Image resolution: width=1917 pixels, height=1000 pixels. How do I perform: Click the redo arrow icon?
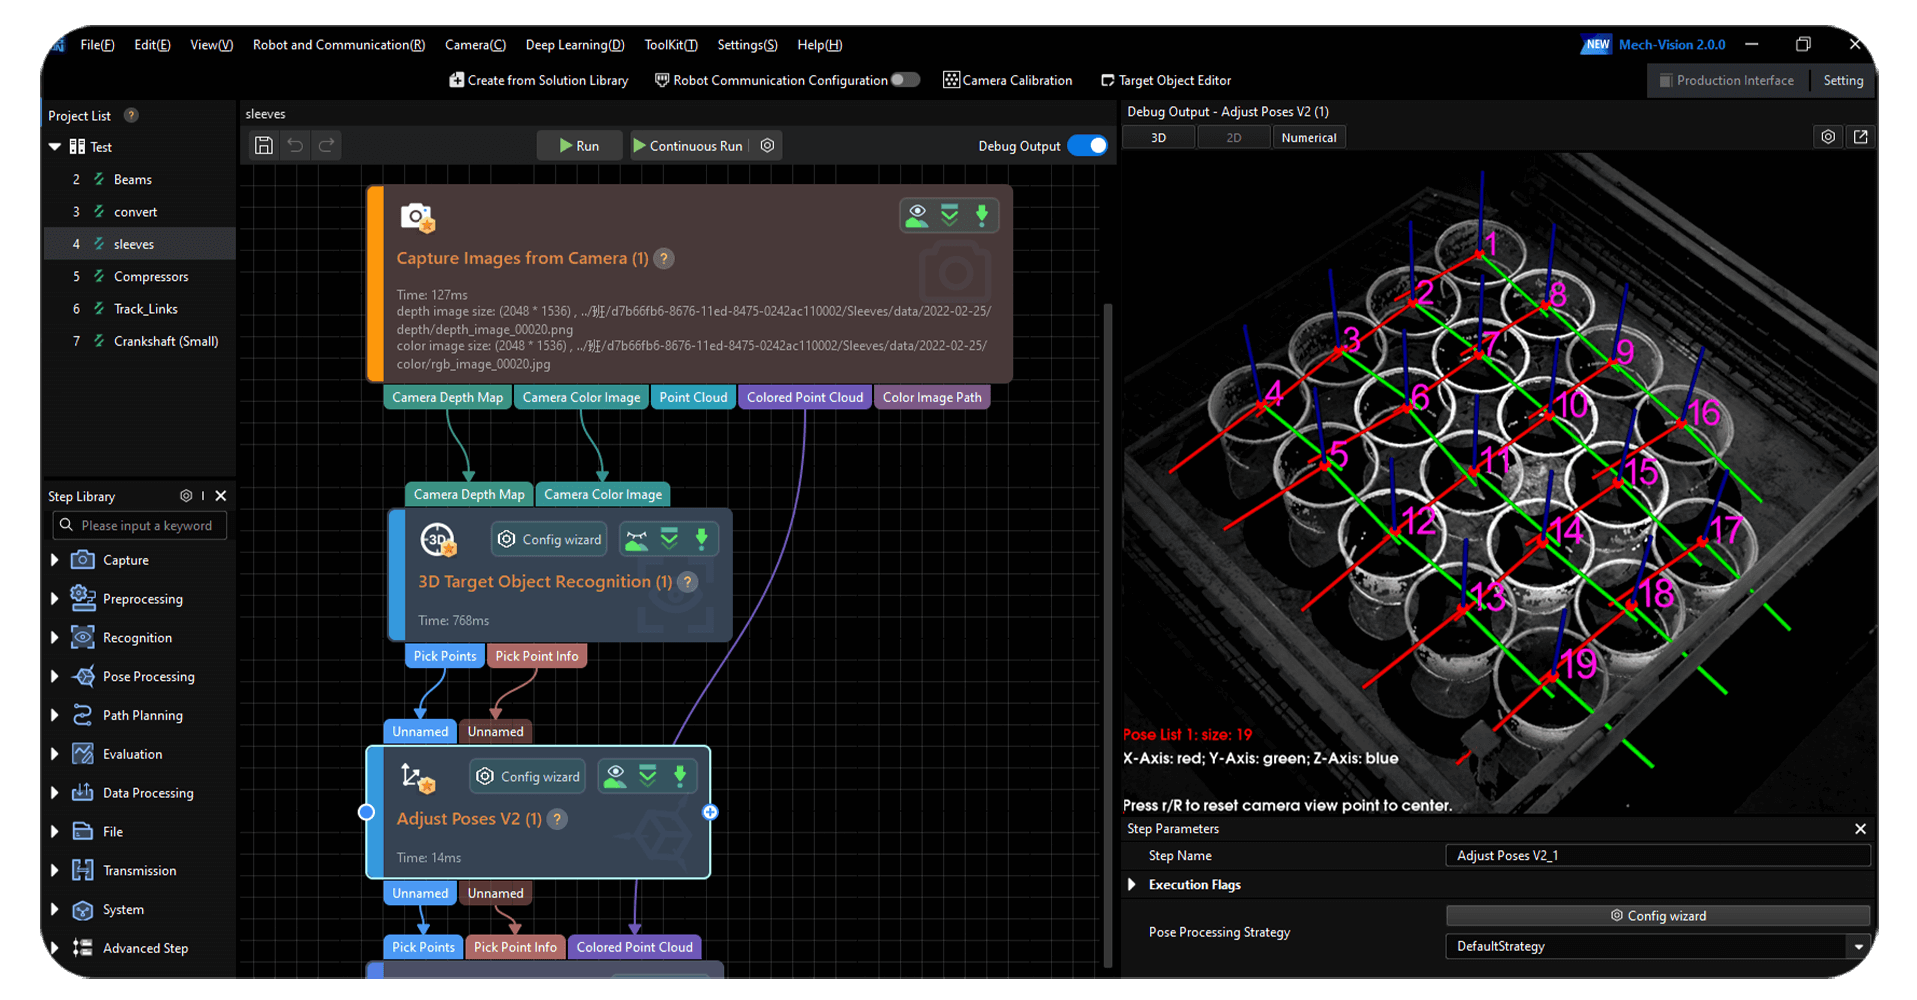coord(326,146)
